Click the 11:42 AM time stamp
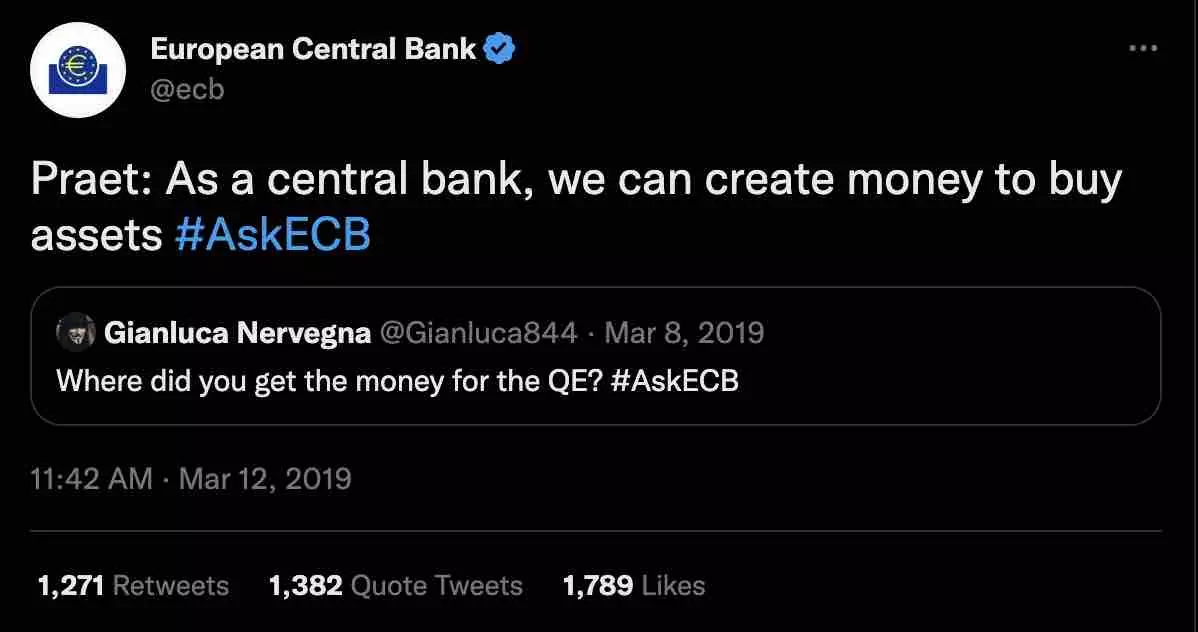Image resolution: width=1198 pixels, height=632 pixels. pos(92,478)
